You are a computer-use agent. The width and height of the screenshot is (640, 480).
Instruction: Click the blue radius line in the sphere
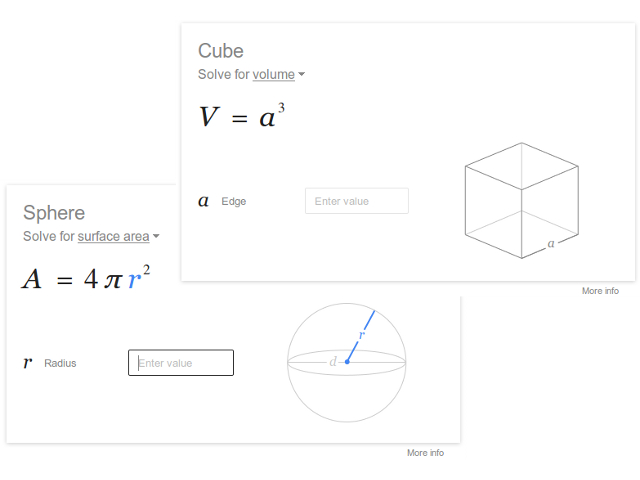pos(361,336)
